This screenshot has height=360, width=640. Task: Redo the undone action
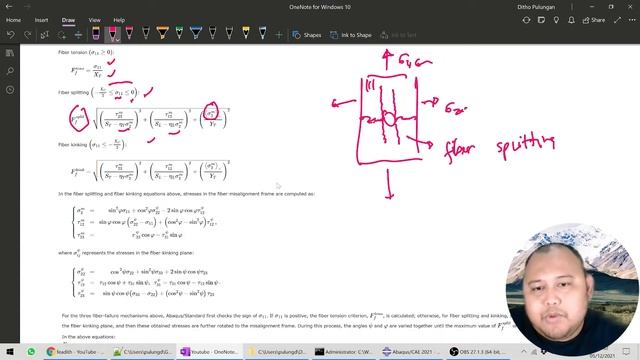point(27,35)
